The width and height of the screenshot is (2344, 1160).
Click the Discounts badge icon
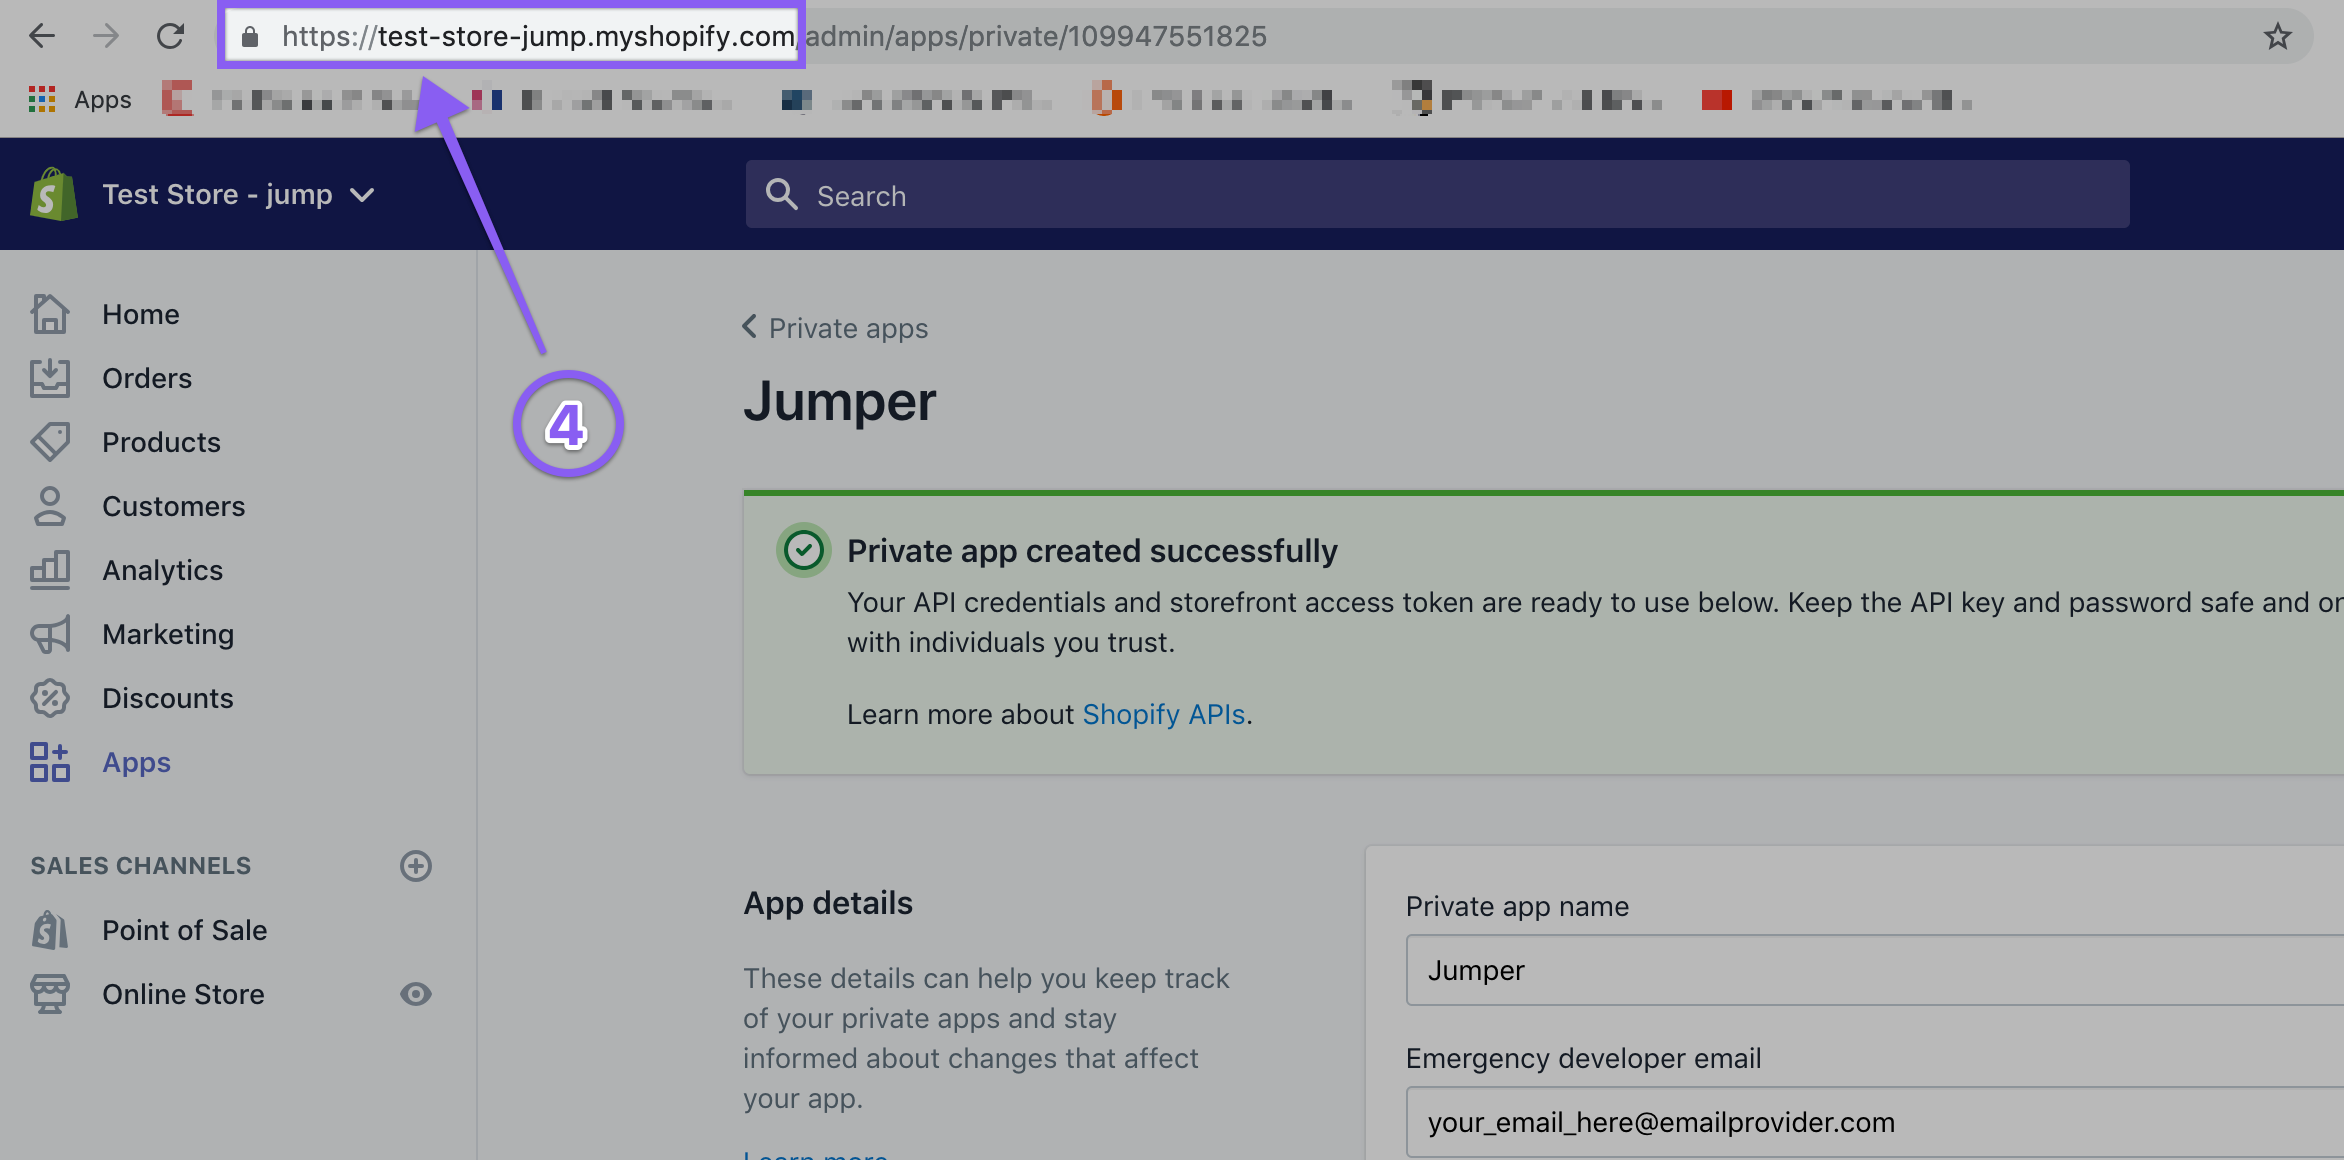coord(50,698)
